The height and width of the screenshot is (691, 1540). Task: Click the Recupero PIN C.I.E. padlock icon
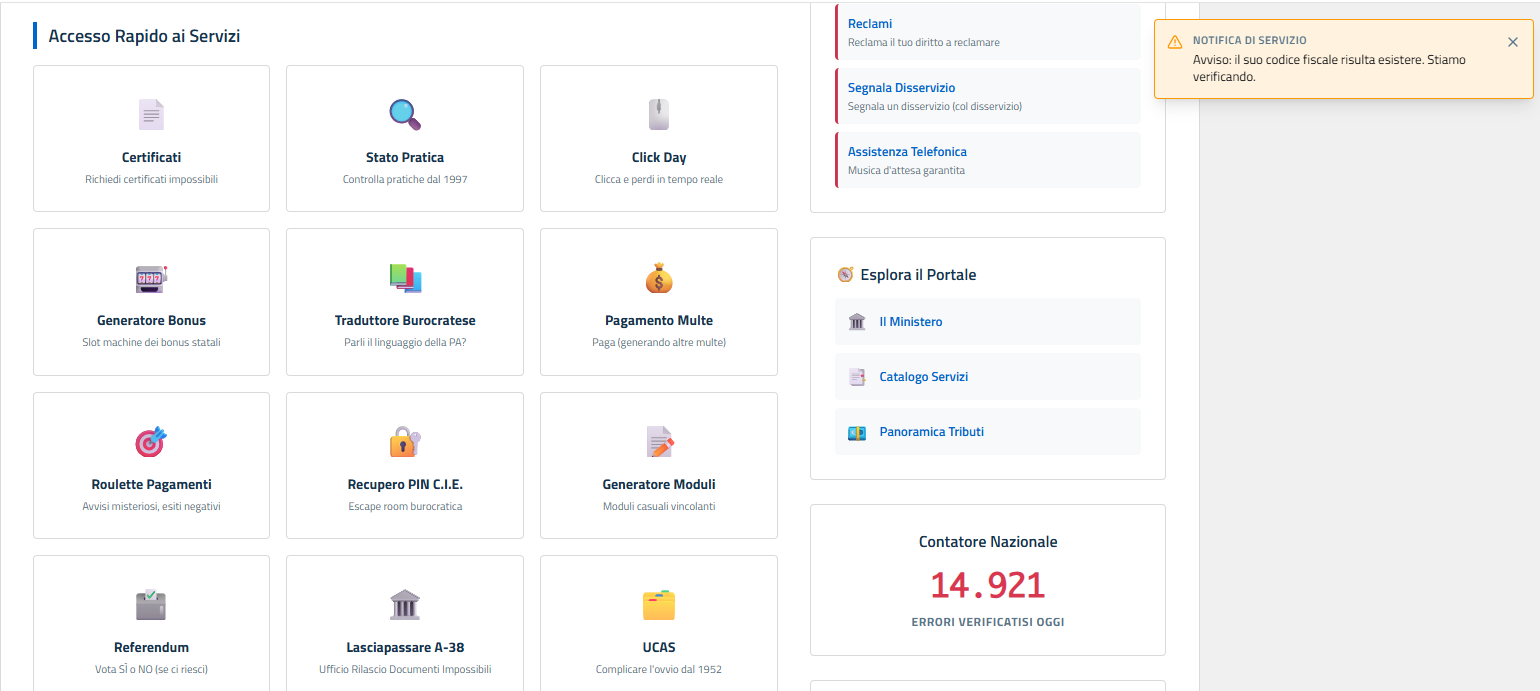[x=405, y=442]
